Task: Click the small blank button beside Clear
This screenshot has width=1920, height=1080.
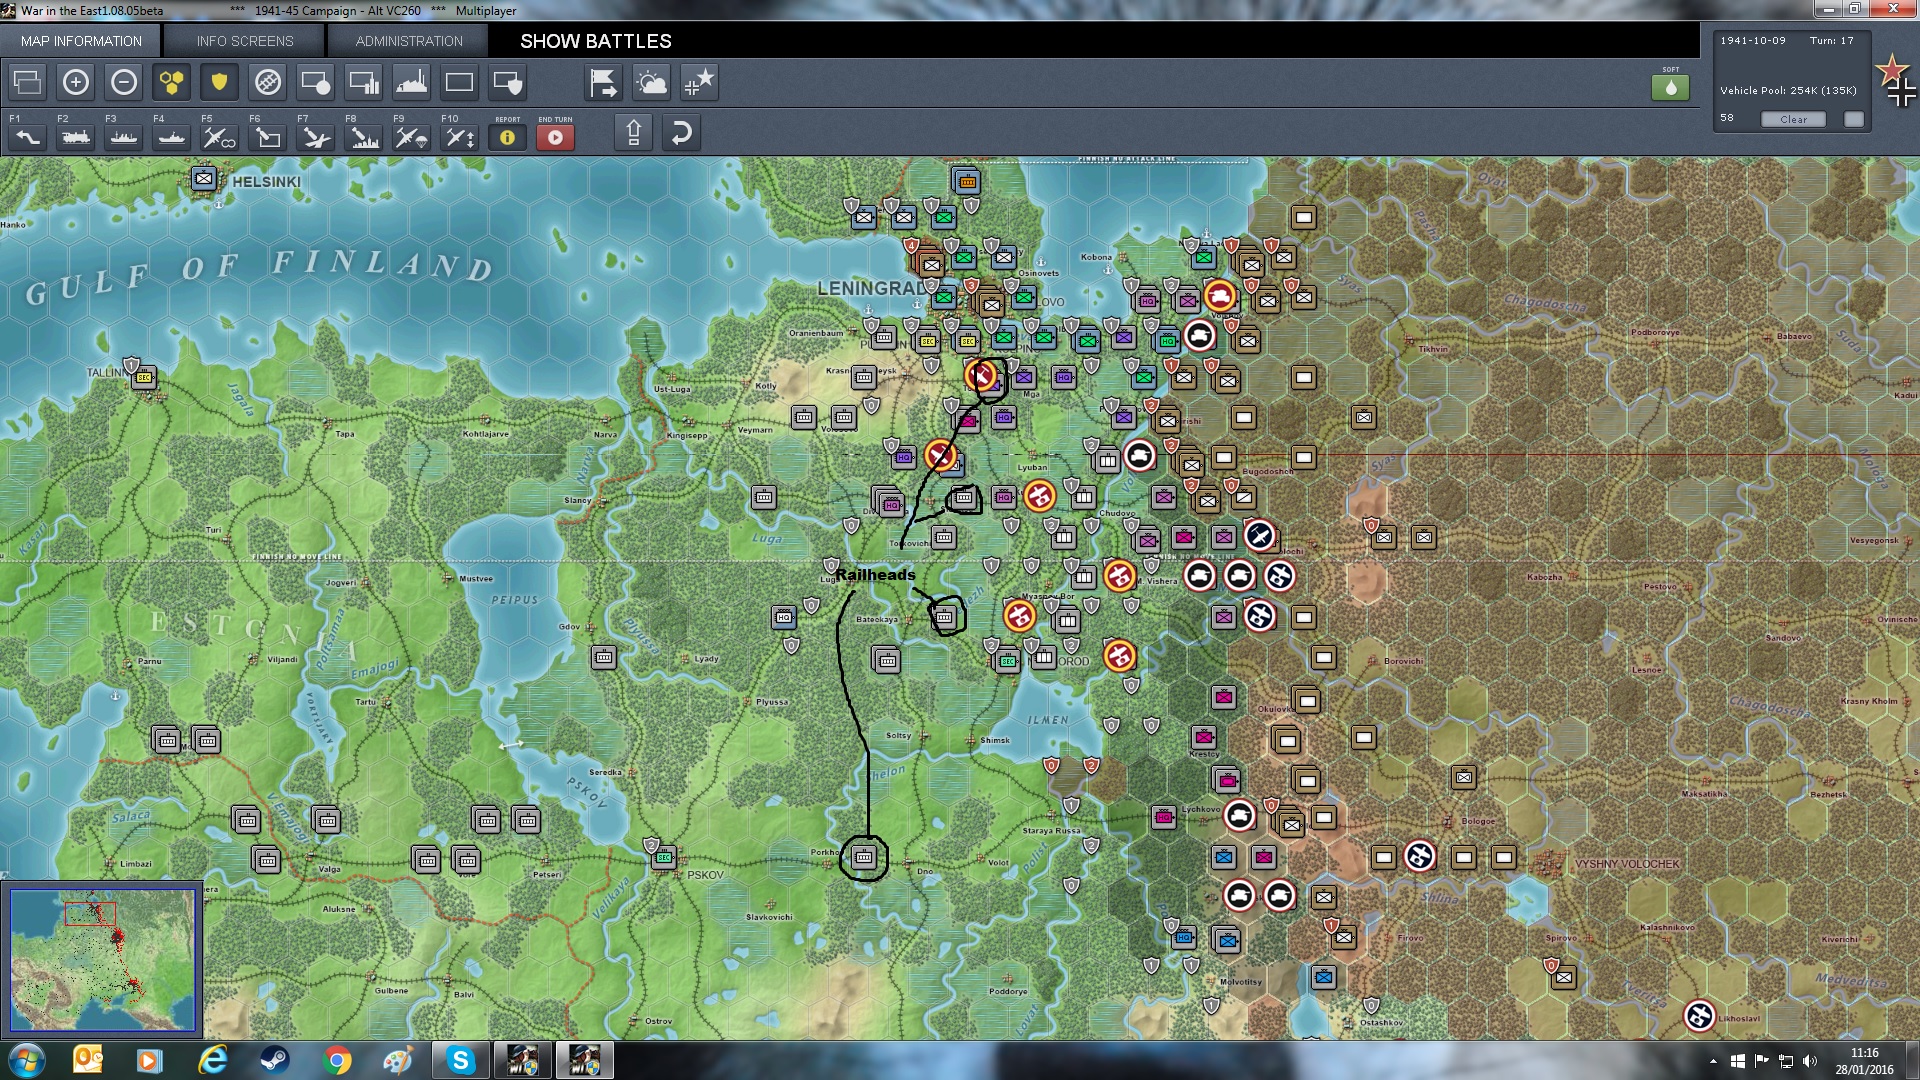Action: tap(1854, 119)
